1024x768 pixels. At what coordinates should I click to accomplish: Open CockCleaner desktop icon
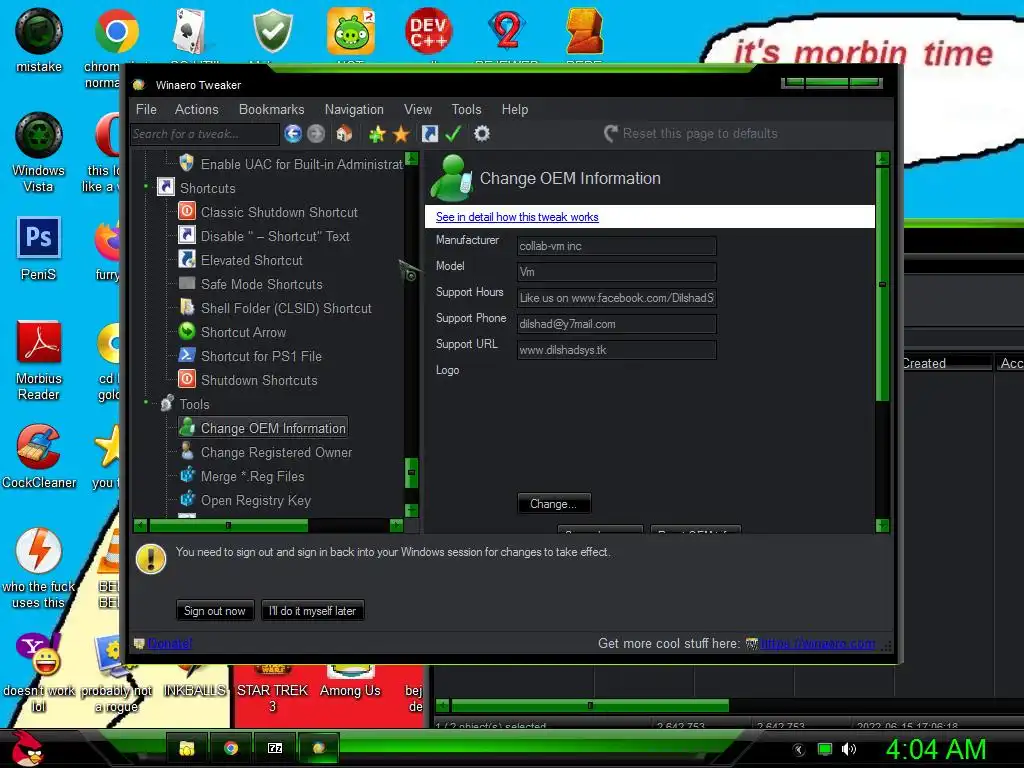coord(39,447)
